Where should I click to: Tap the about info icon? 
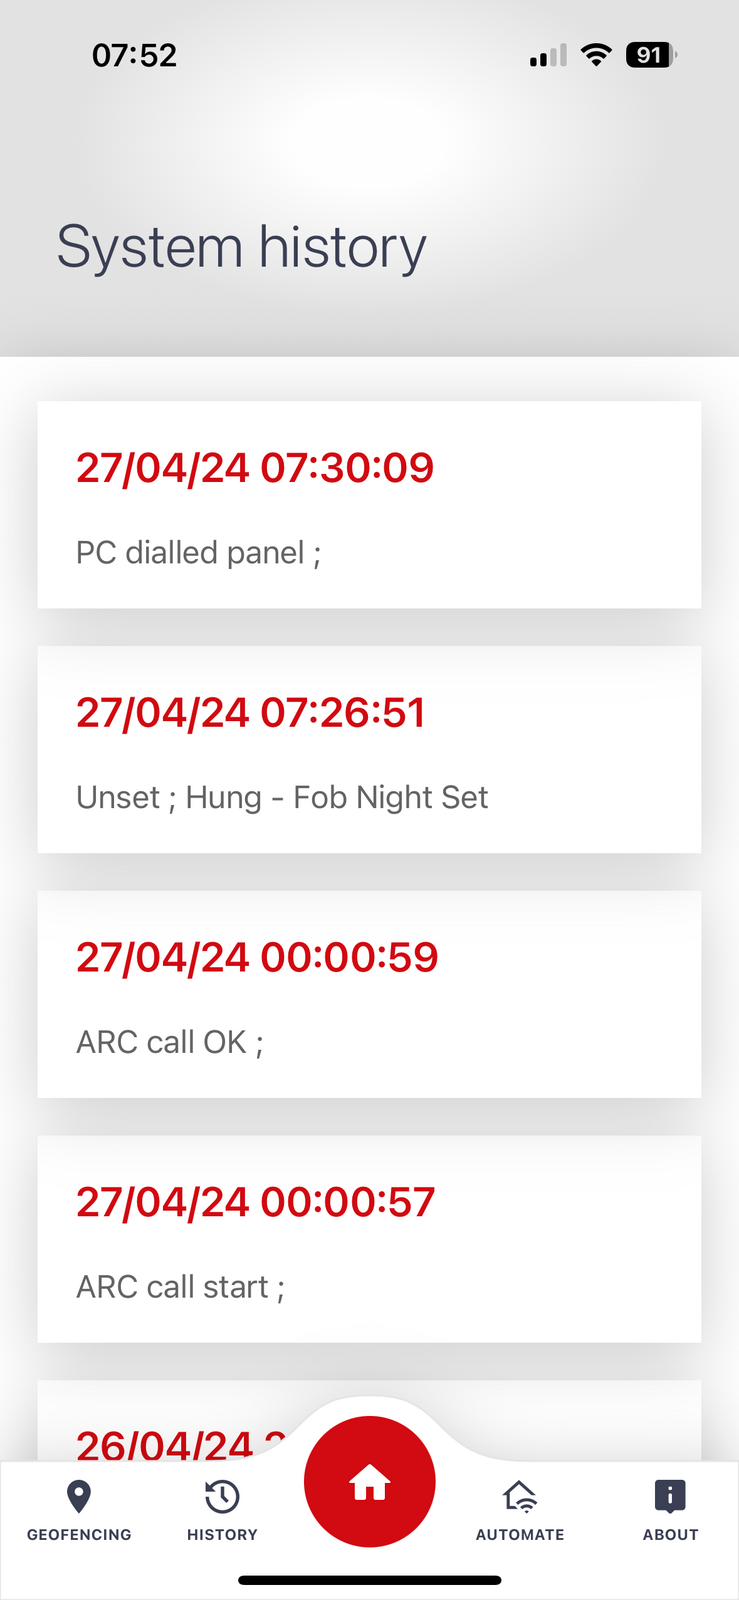pyautogui.click(x=670, y=1496)
